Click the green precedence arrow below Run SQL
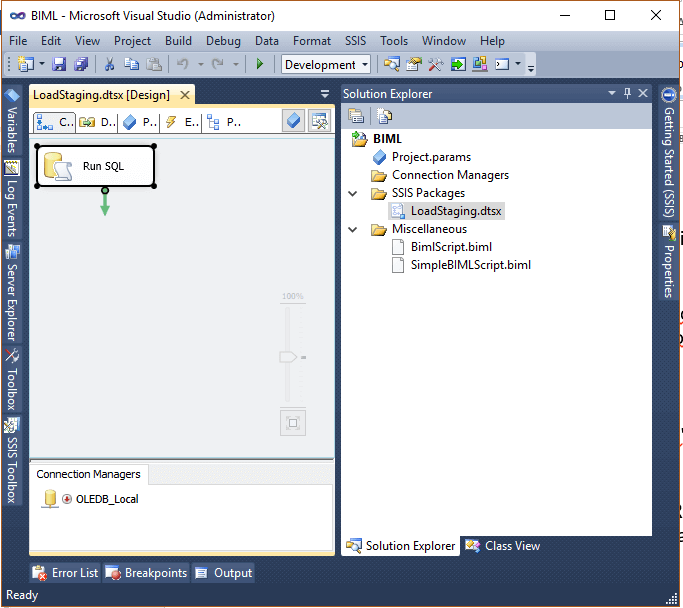Viewport: 683px width, 608px height. point(105,203)
